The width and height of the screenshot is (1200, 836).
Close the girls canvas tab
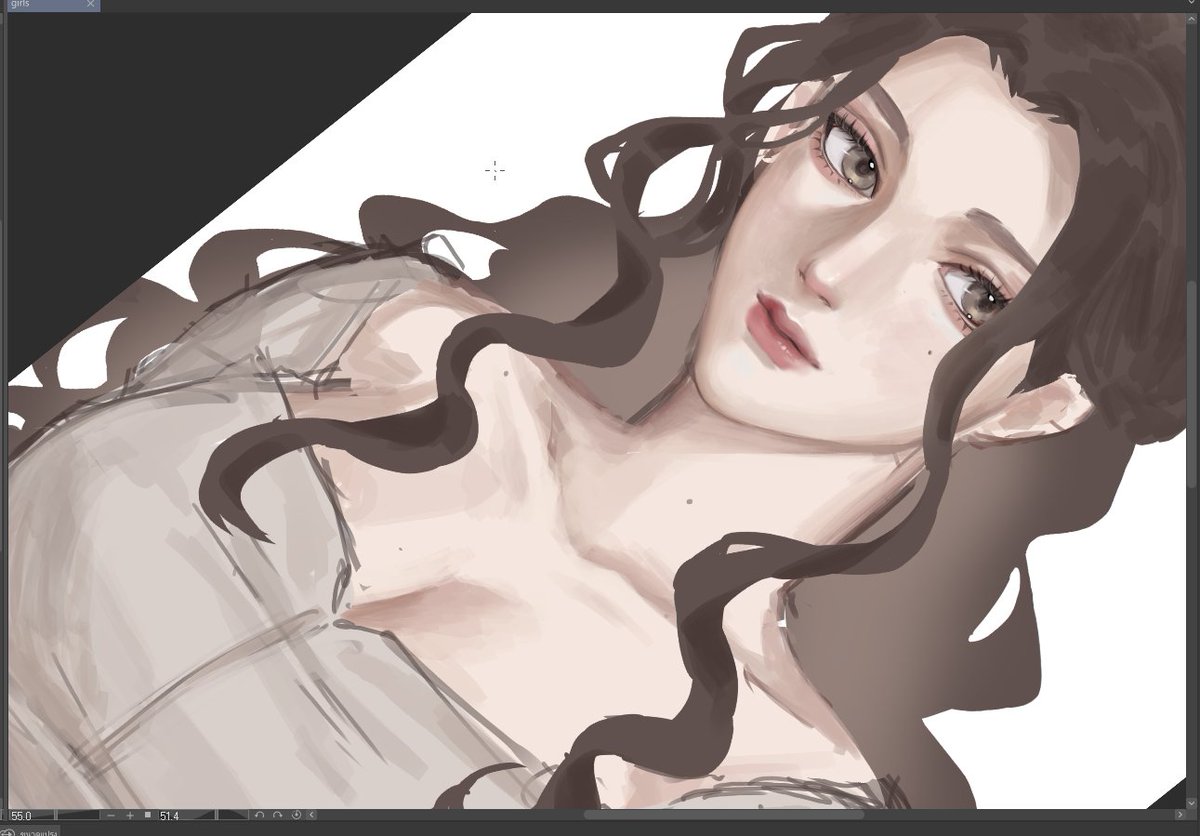[90, 5]
